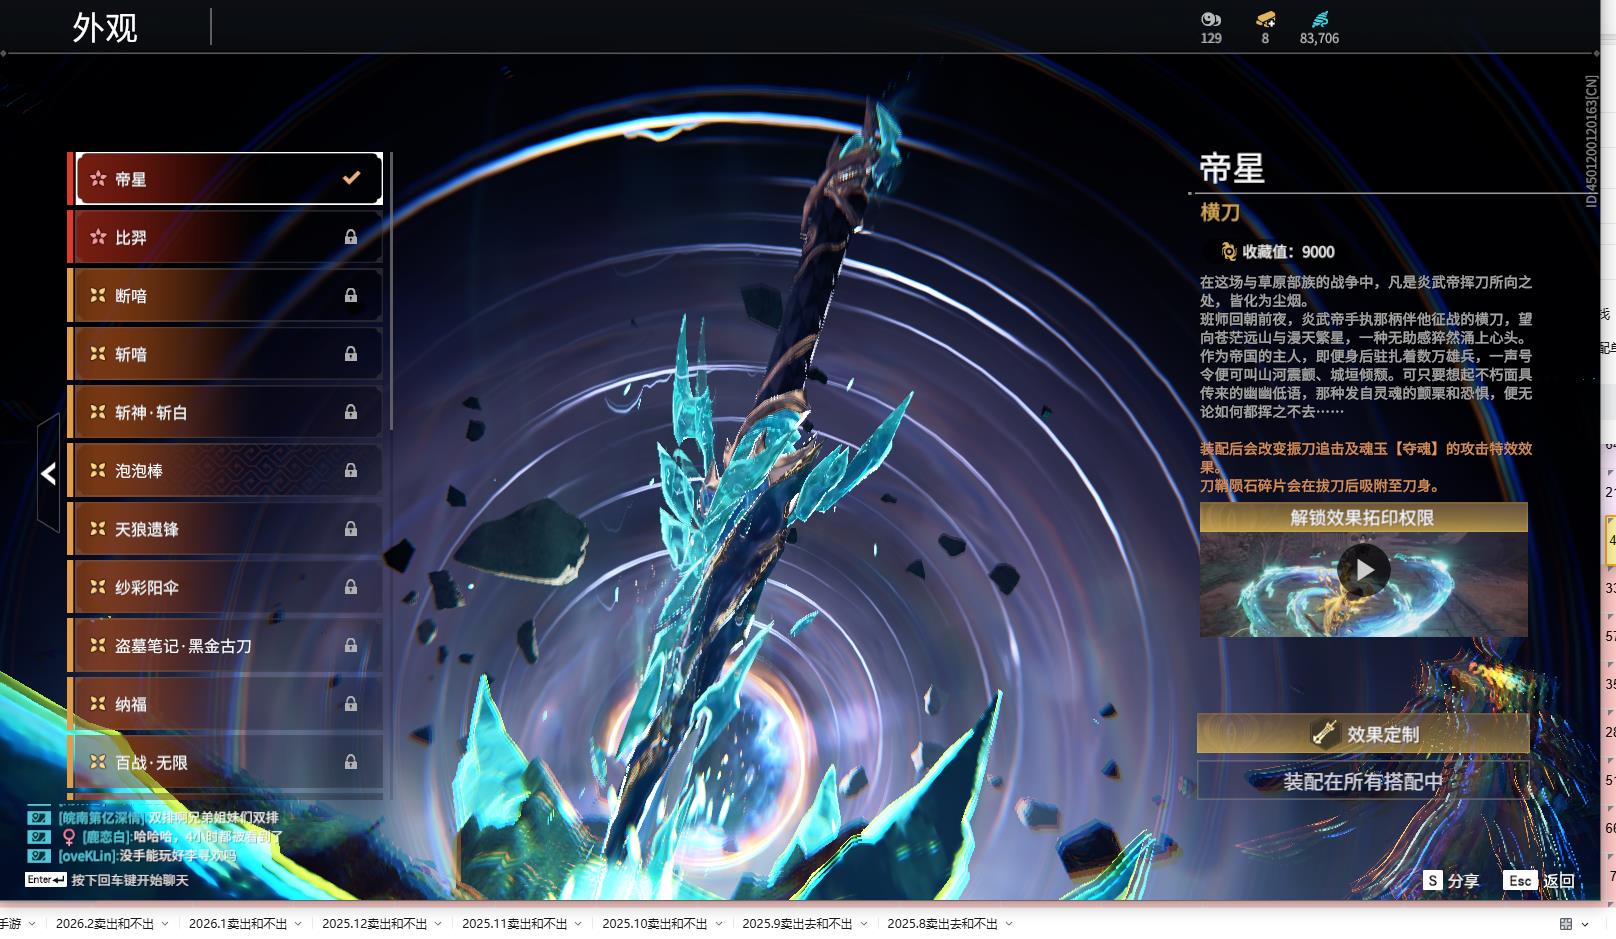Viewport: 1616px width, 939px height.
Task: Click the 效果定制 button
Action: point(1363,734)
